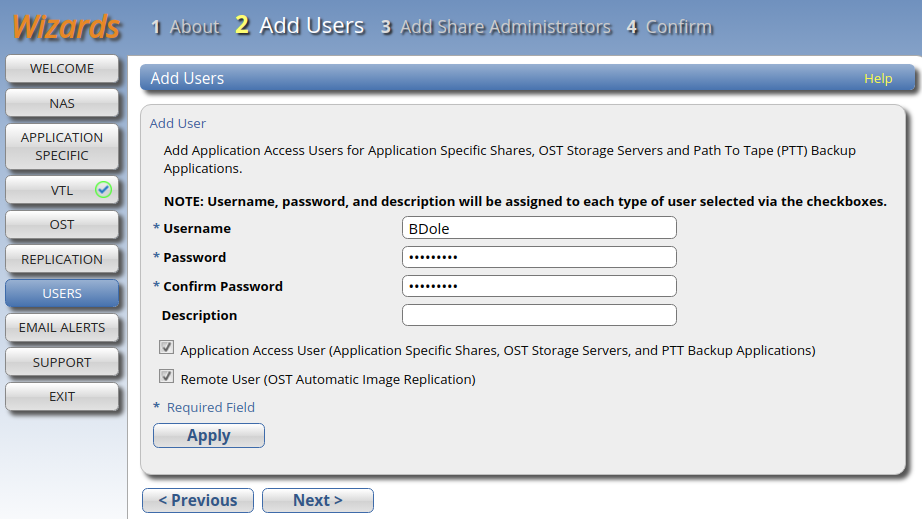The height and width of the screenshot is (519, 922).
Task: Open EMAIL ALERTS wizard
Action: [x=62, y=327]
